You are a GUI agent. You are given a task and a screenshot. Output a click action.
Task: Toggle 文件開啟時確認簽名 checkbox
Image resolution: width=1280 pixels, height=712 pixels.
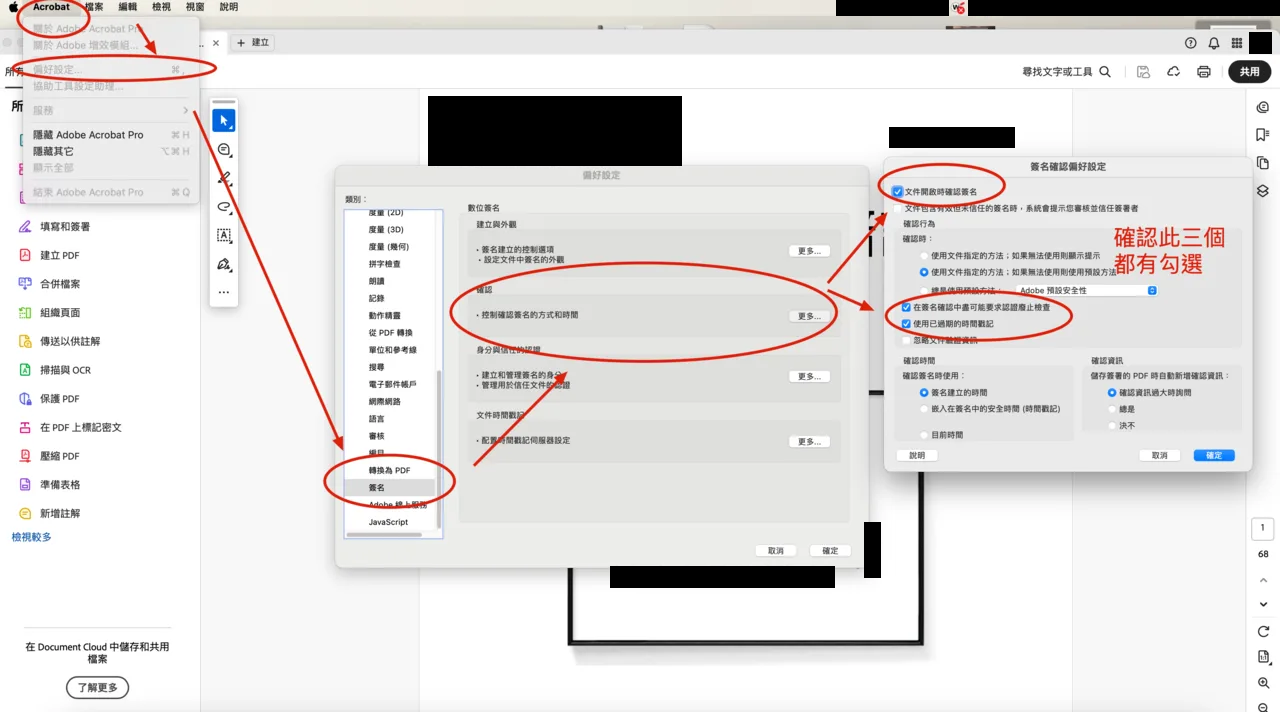coord(897,191)
